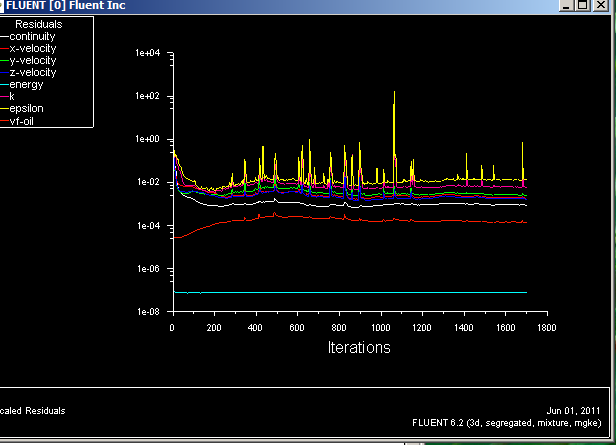Screen dimensions: 616x445
Task: Click the k residual legend entry
Action: 12,96
